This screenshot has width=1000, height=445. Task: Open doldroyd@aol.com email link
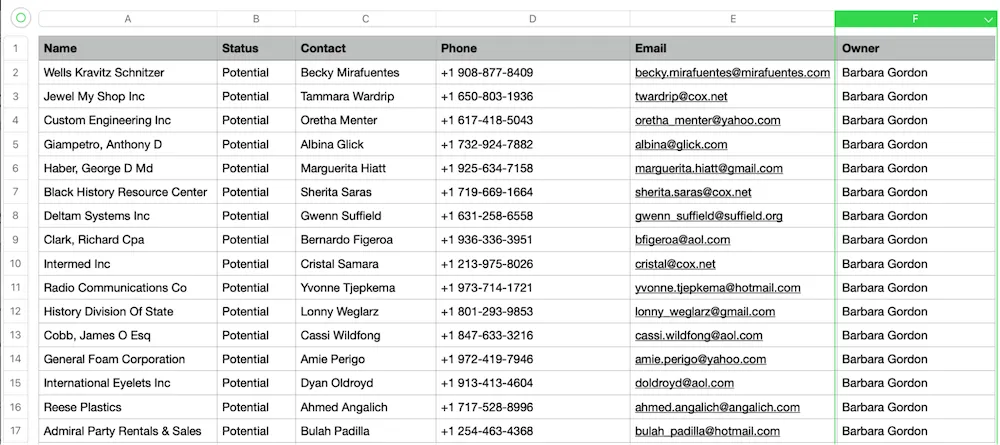[684, 383]
